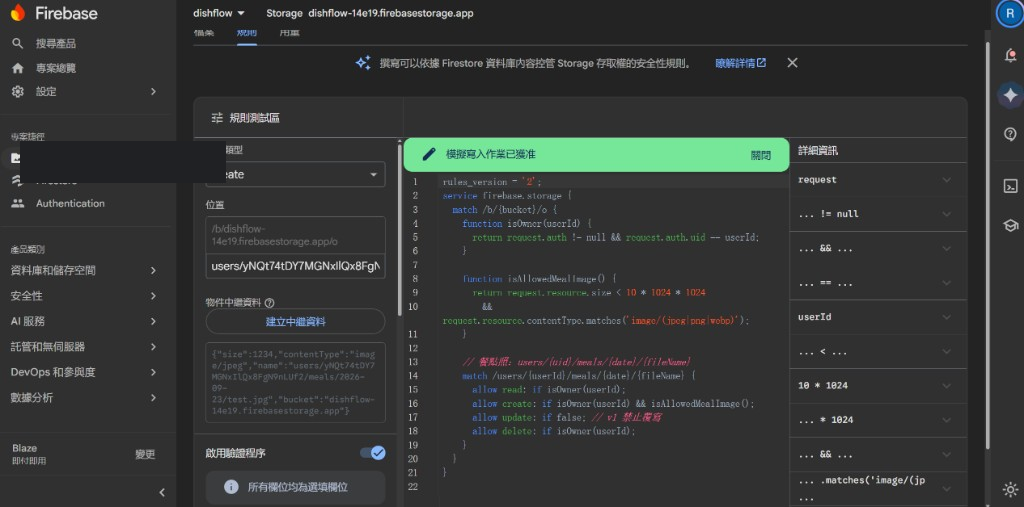Expand the '... < ...' detail row
The height and width of the screenshot is (507, 1024).
coord(878,352)
